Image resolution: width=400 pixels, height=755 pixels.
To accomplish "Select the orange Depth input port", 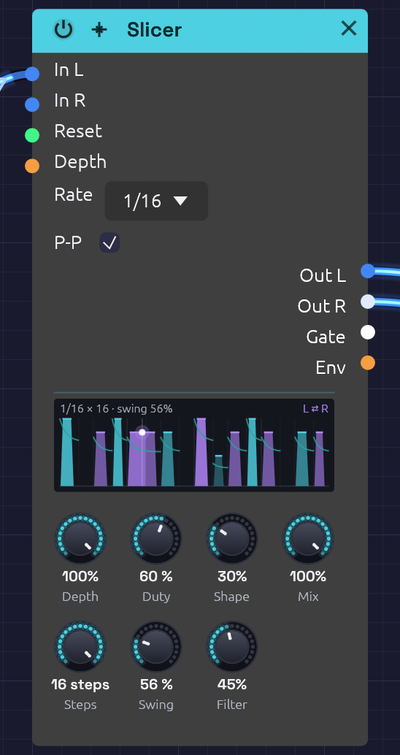I will tap(32, 166).
